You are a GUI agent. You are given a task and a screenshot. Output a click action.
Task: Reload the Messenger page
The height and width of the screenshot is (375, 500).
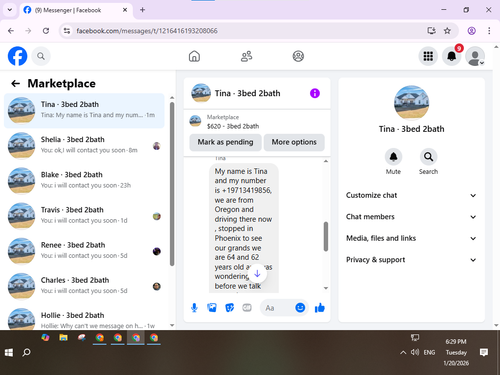(x=46, y=31)
